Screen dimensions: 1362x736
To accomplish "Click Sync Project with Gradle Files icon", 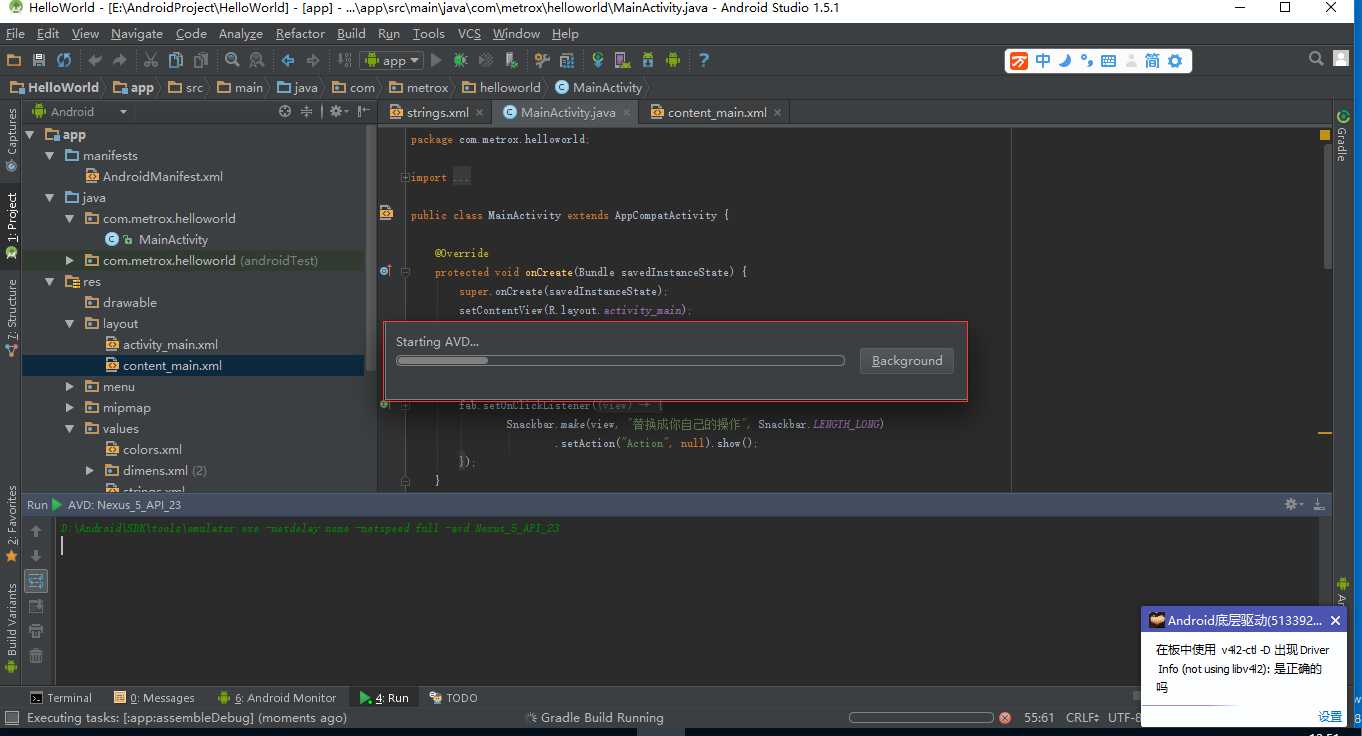I will tap(598, 60).
